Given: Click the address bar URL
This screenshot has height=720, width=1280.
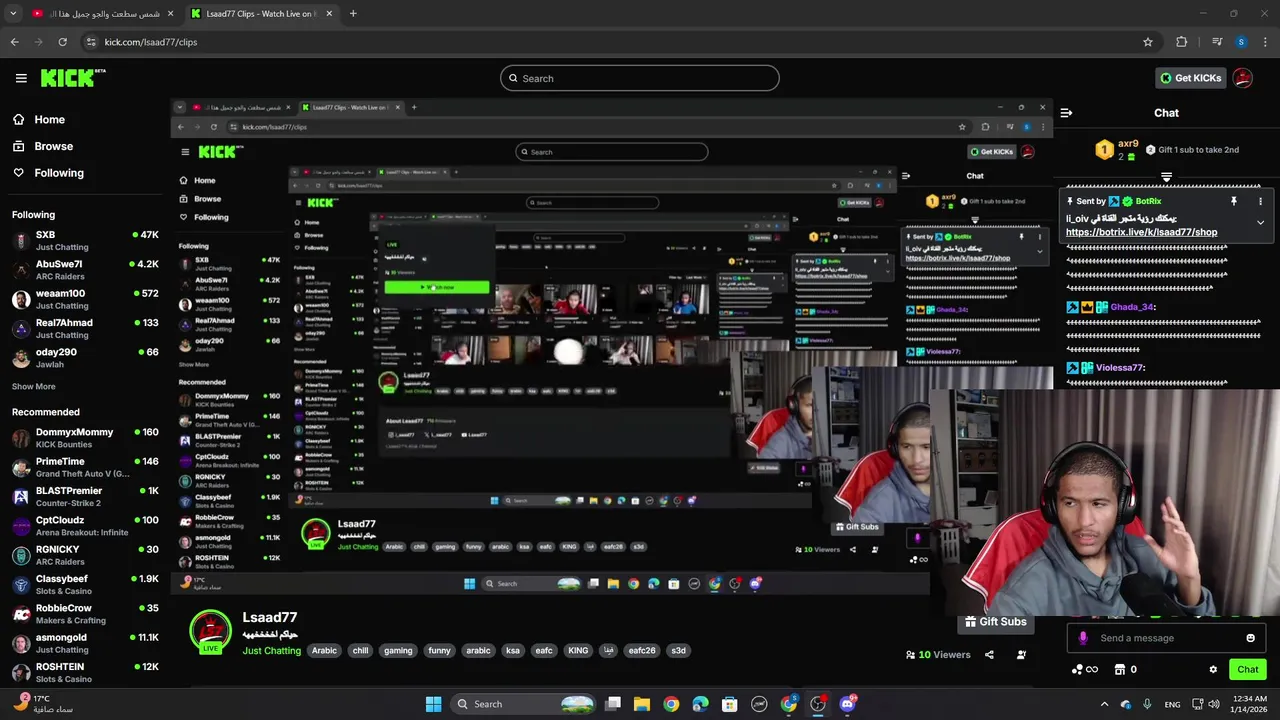Looking at the screenshot, I should [x=151, y=42].
